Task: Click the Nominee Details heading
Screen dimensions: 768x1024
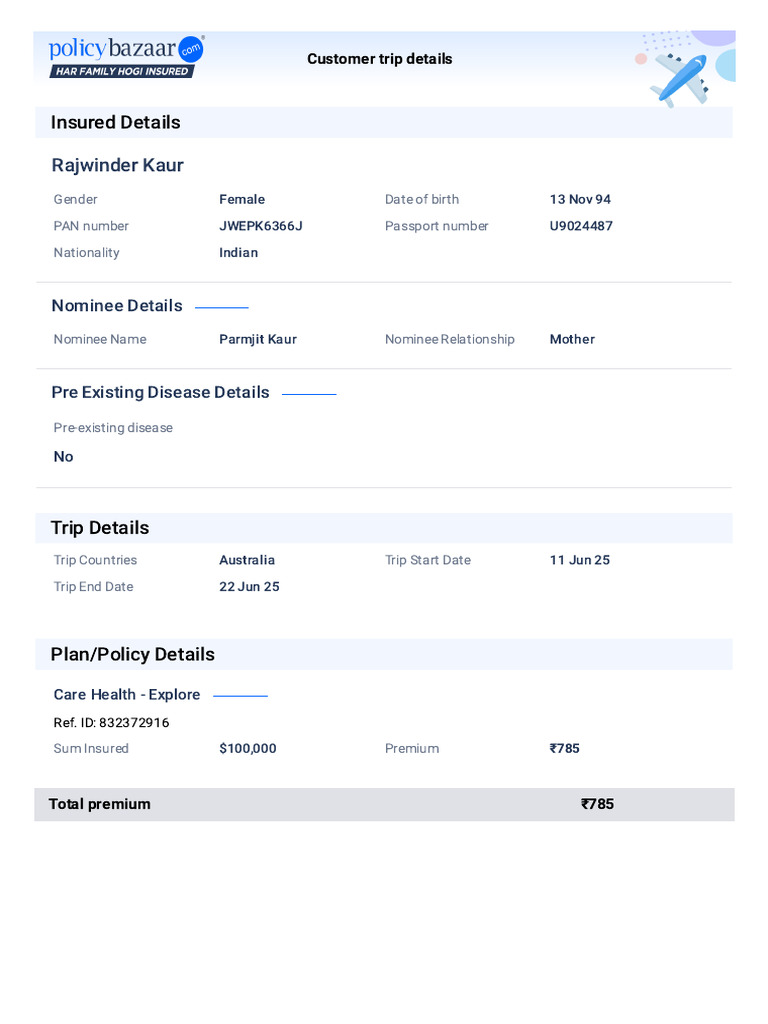Action: coord(117,305)
